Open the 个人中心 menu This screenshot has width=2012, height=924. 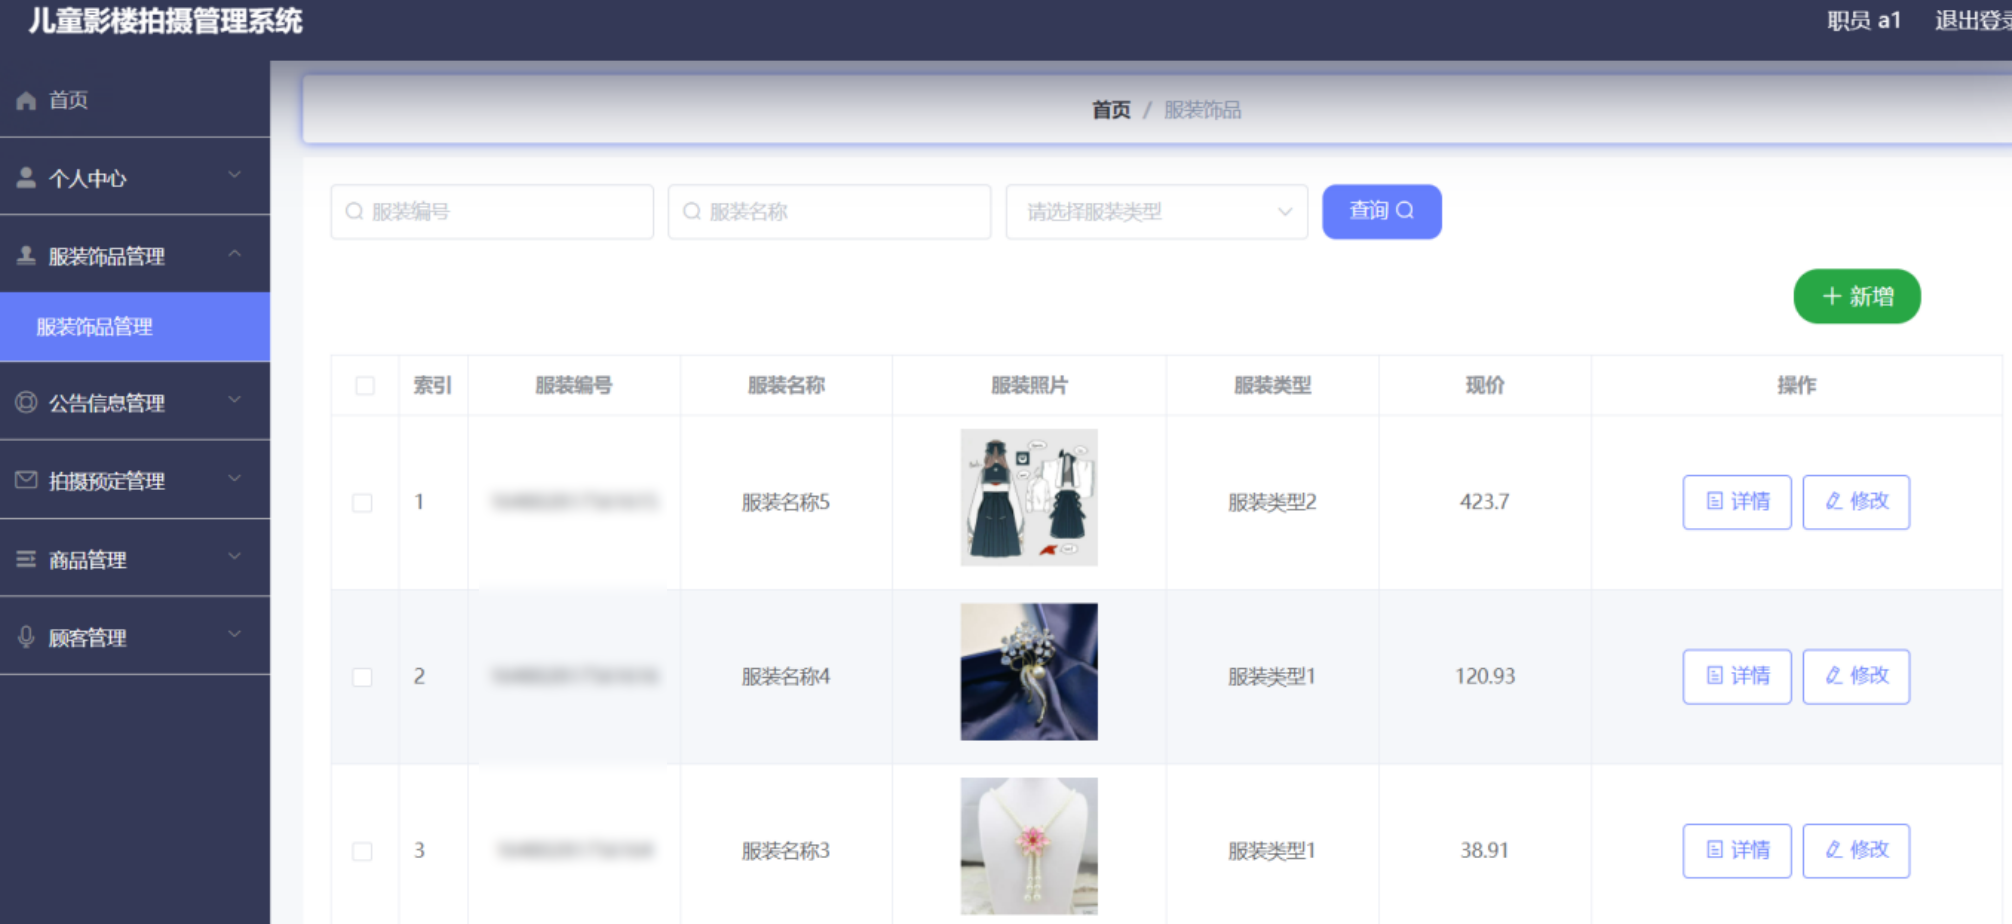pos(135,178)
